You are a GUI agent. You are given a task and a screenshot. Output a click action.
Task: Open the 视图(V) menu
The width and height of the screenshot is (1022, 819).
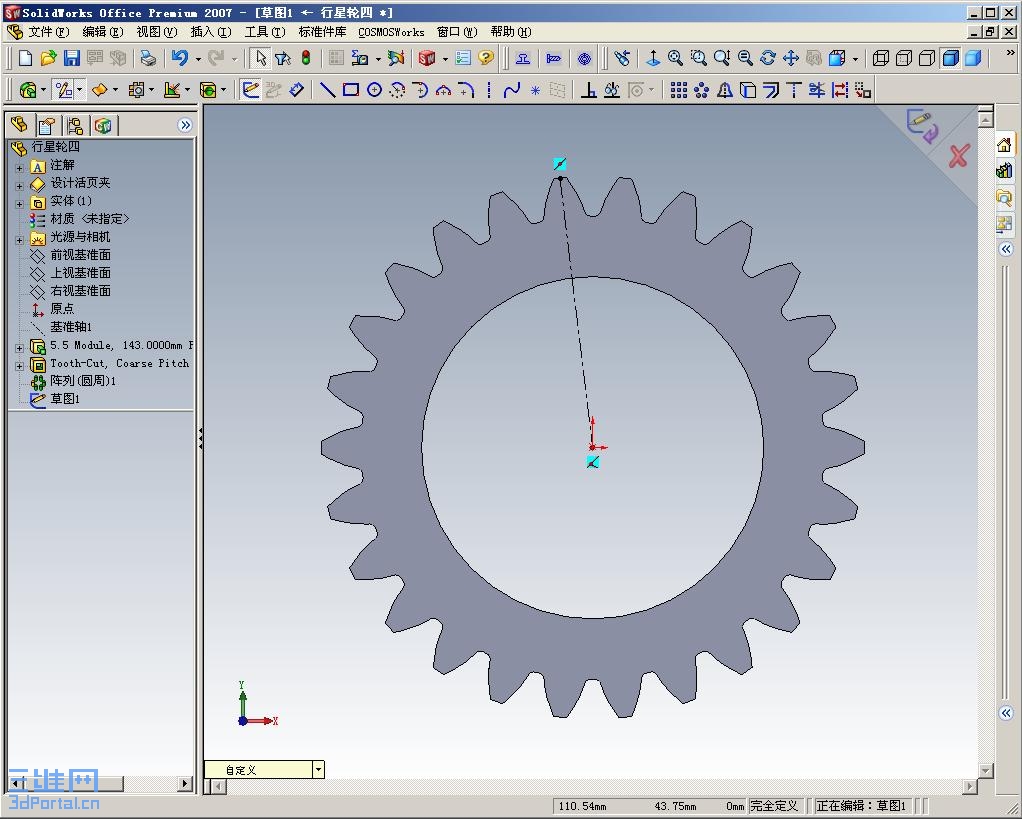tap(156, 31)
